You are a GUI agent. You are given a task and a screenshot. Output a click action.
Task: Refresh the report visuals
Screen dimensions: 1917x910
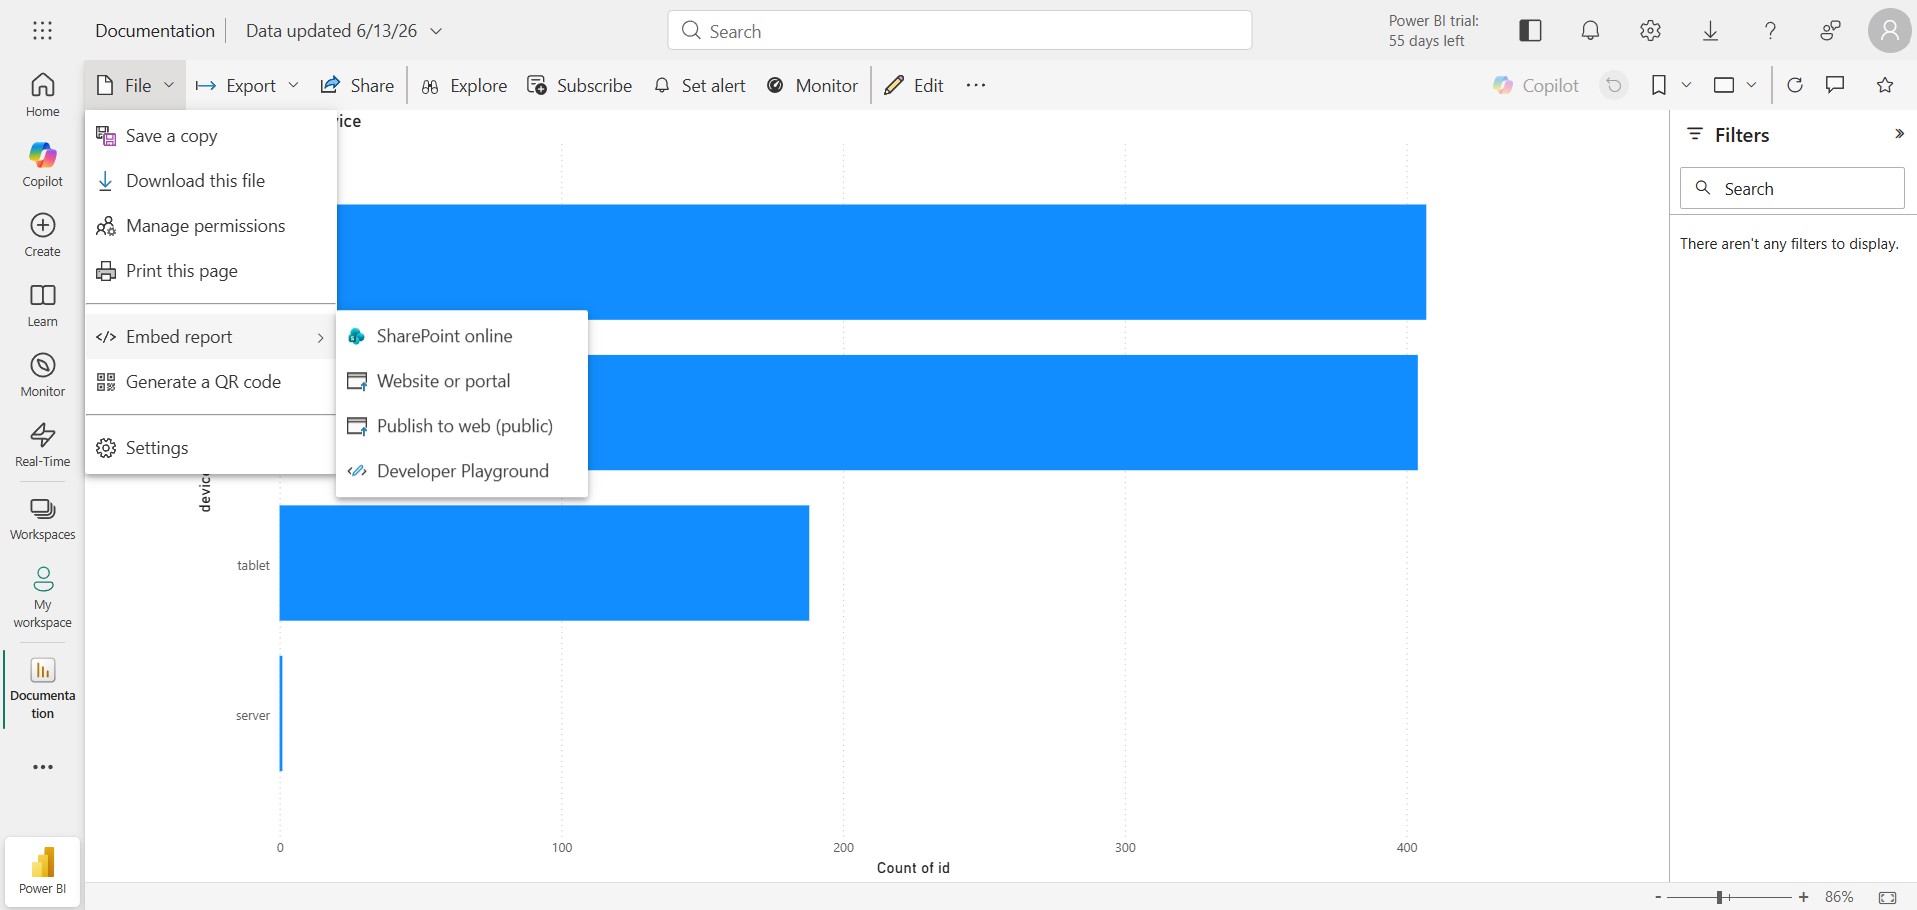pos(1795,85)
